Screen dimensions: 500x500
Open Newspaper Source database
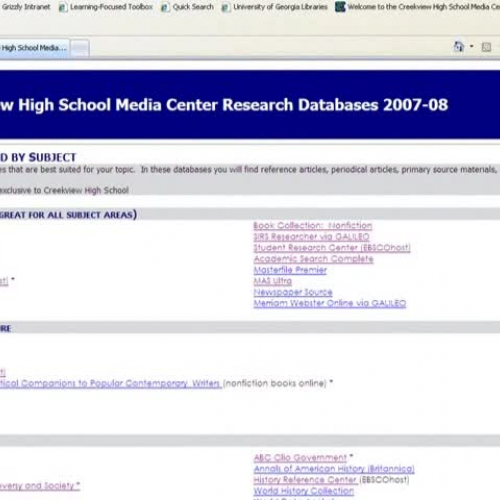click(x=293, y=292)
